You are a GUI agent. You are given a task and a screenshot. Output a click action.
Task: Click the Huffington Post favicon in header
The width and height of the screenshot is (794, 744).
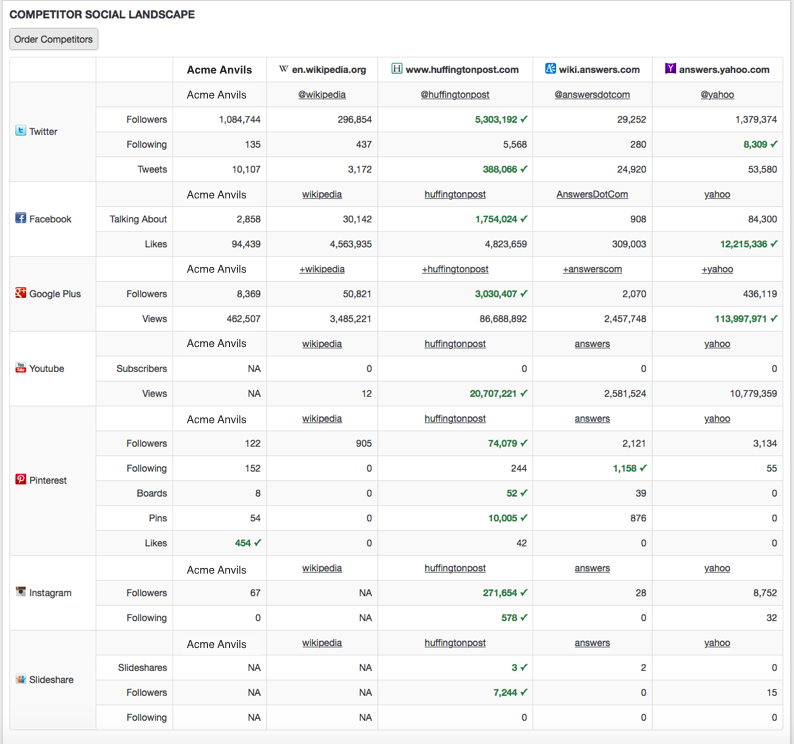tap(396, 68)
